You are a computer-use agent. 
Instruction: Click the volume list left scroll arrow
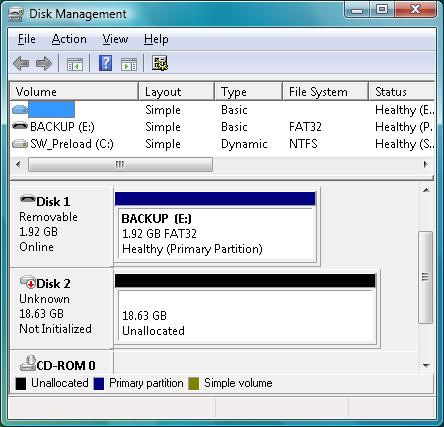(x=18, y=164)
